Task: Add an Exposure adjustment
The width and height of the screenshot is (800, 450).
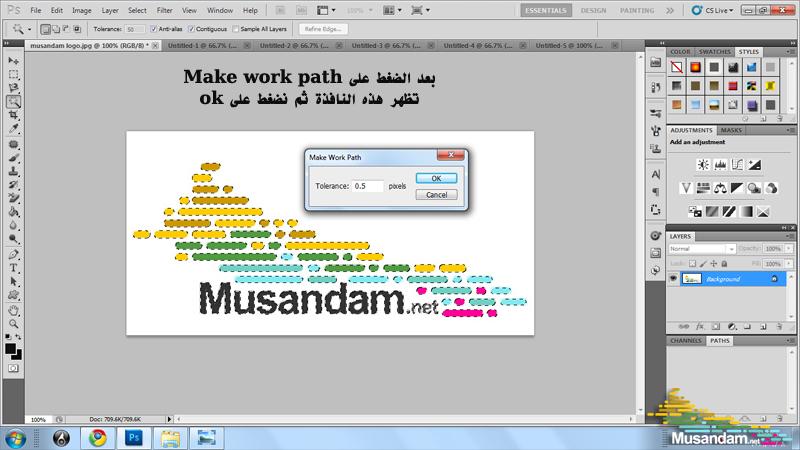Action: tap(755, 165)
